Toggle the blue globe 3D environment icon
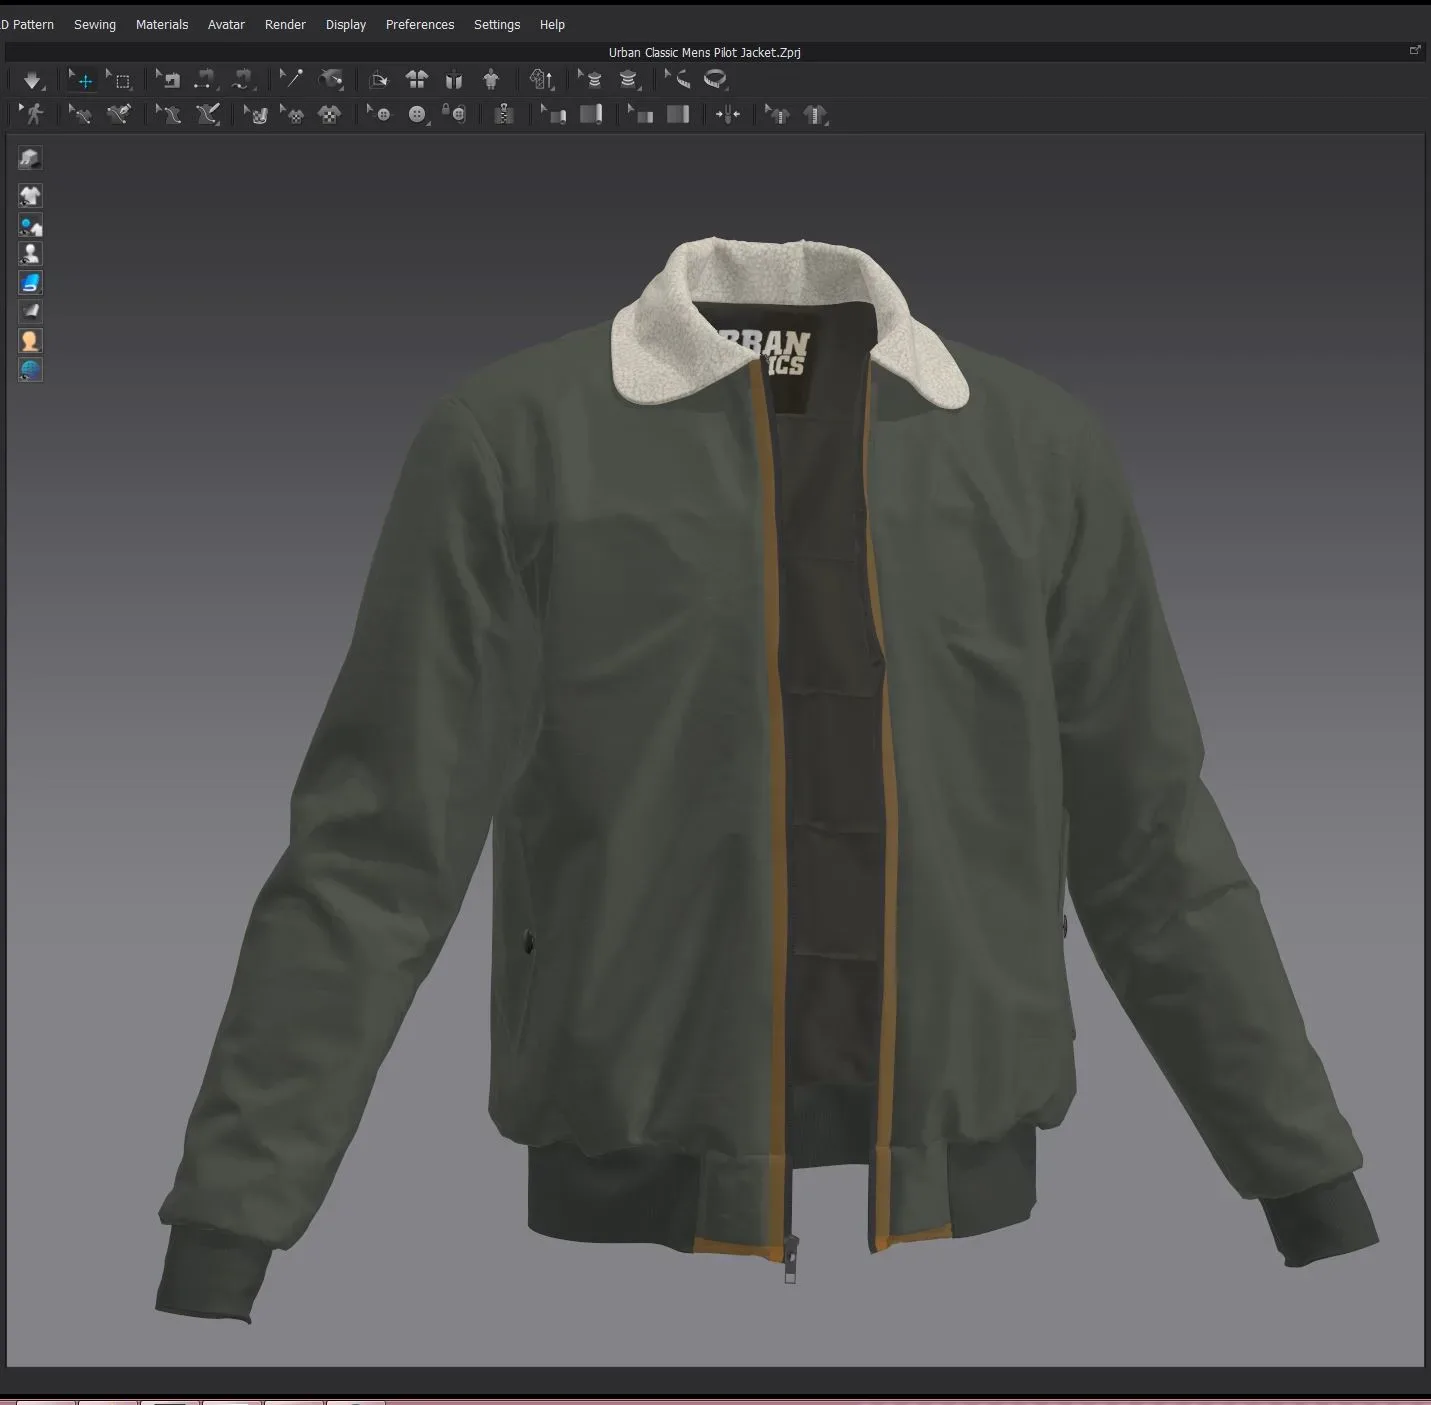The image size is (1431, 1405). (x=30, y=370)
